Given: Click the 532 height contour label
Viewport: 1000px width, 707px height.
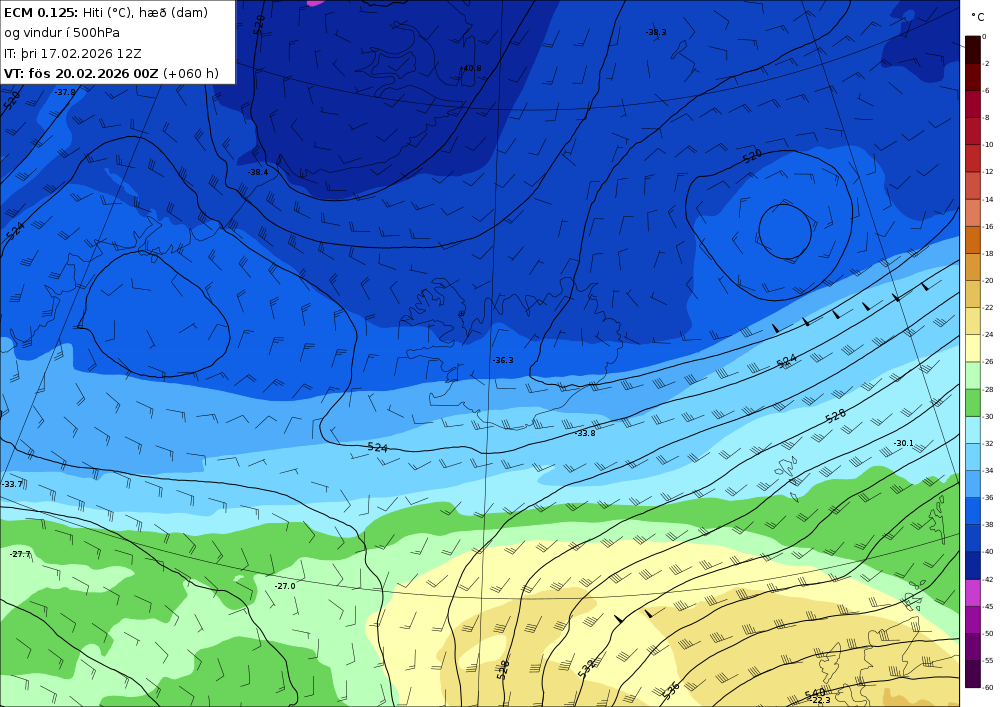Looking at the screenshot, I should [586, 668].
